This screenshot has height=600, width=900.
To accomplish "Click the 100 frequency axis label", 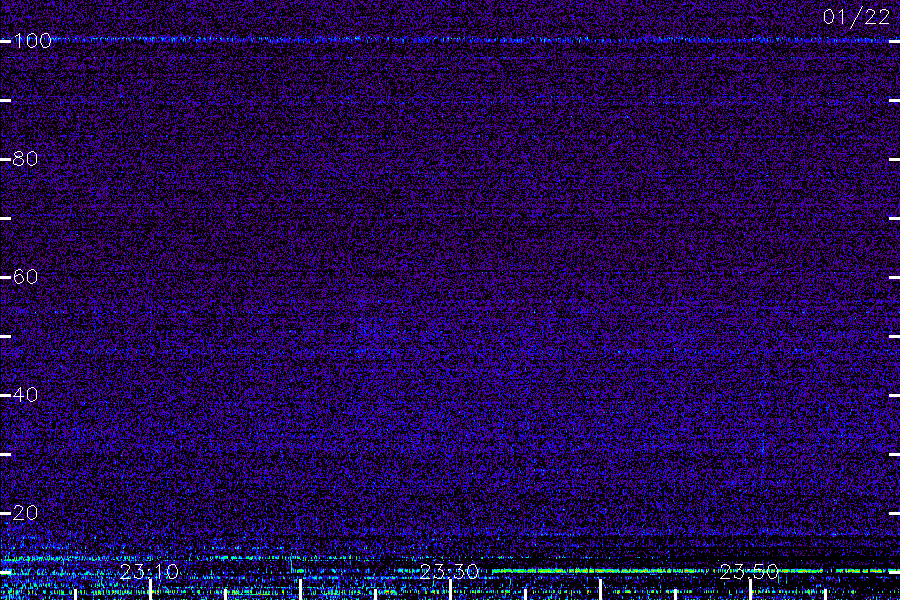I will coord(32,41).
